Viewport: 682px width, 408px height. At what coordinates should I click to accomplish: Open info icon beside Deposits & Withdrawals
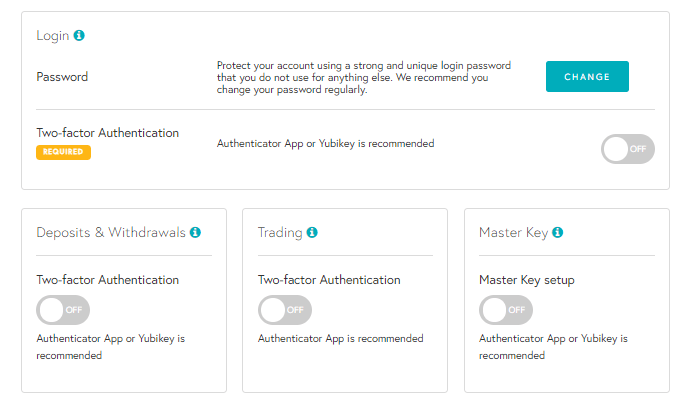point(195,233)
